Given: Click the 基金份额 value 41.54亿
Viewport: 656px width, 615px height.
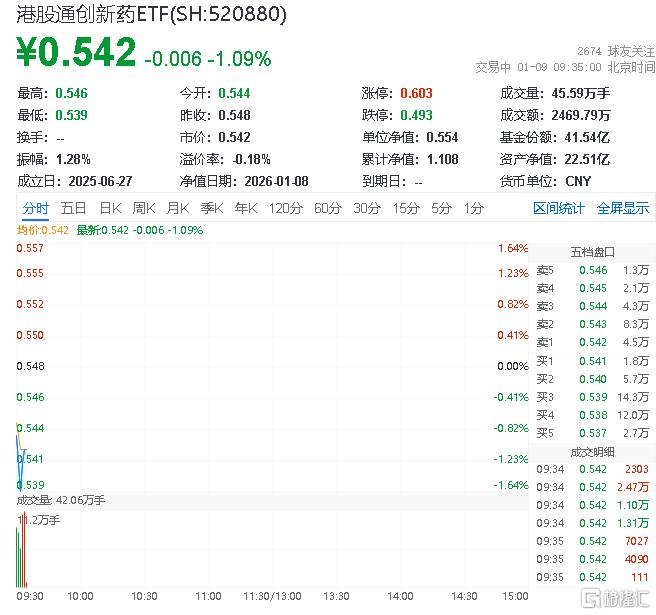Looking at the screenshot, I should (x=587, y=137).
